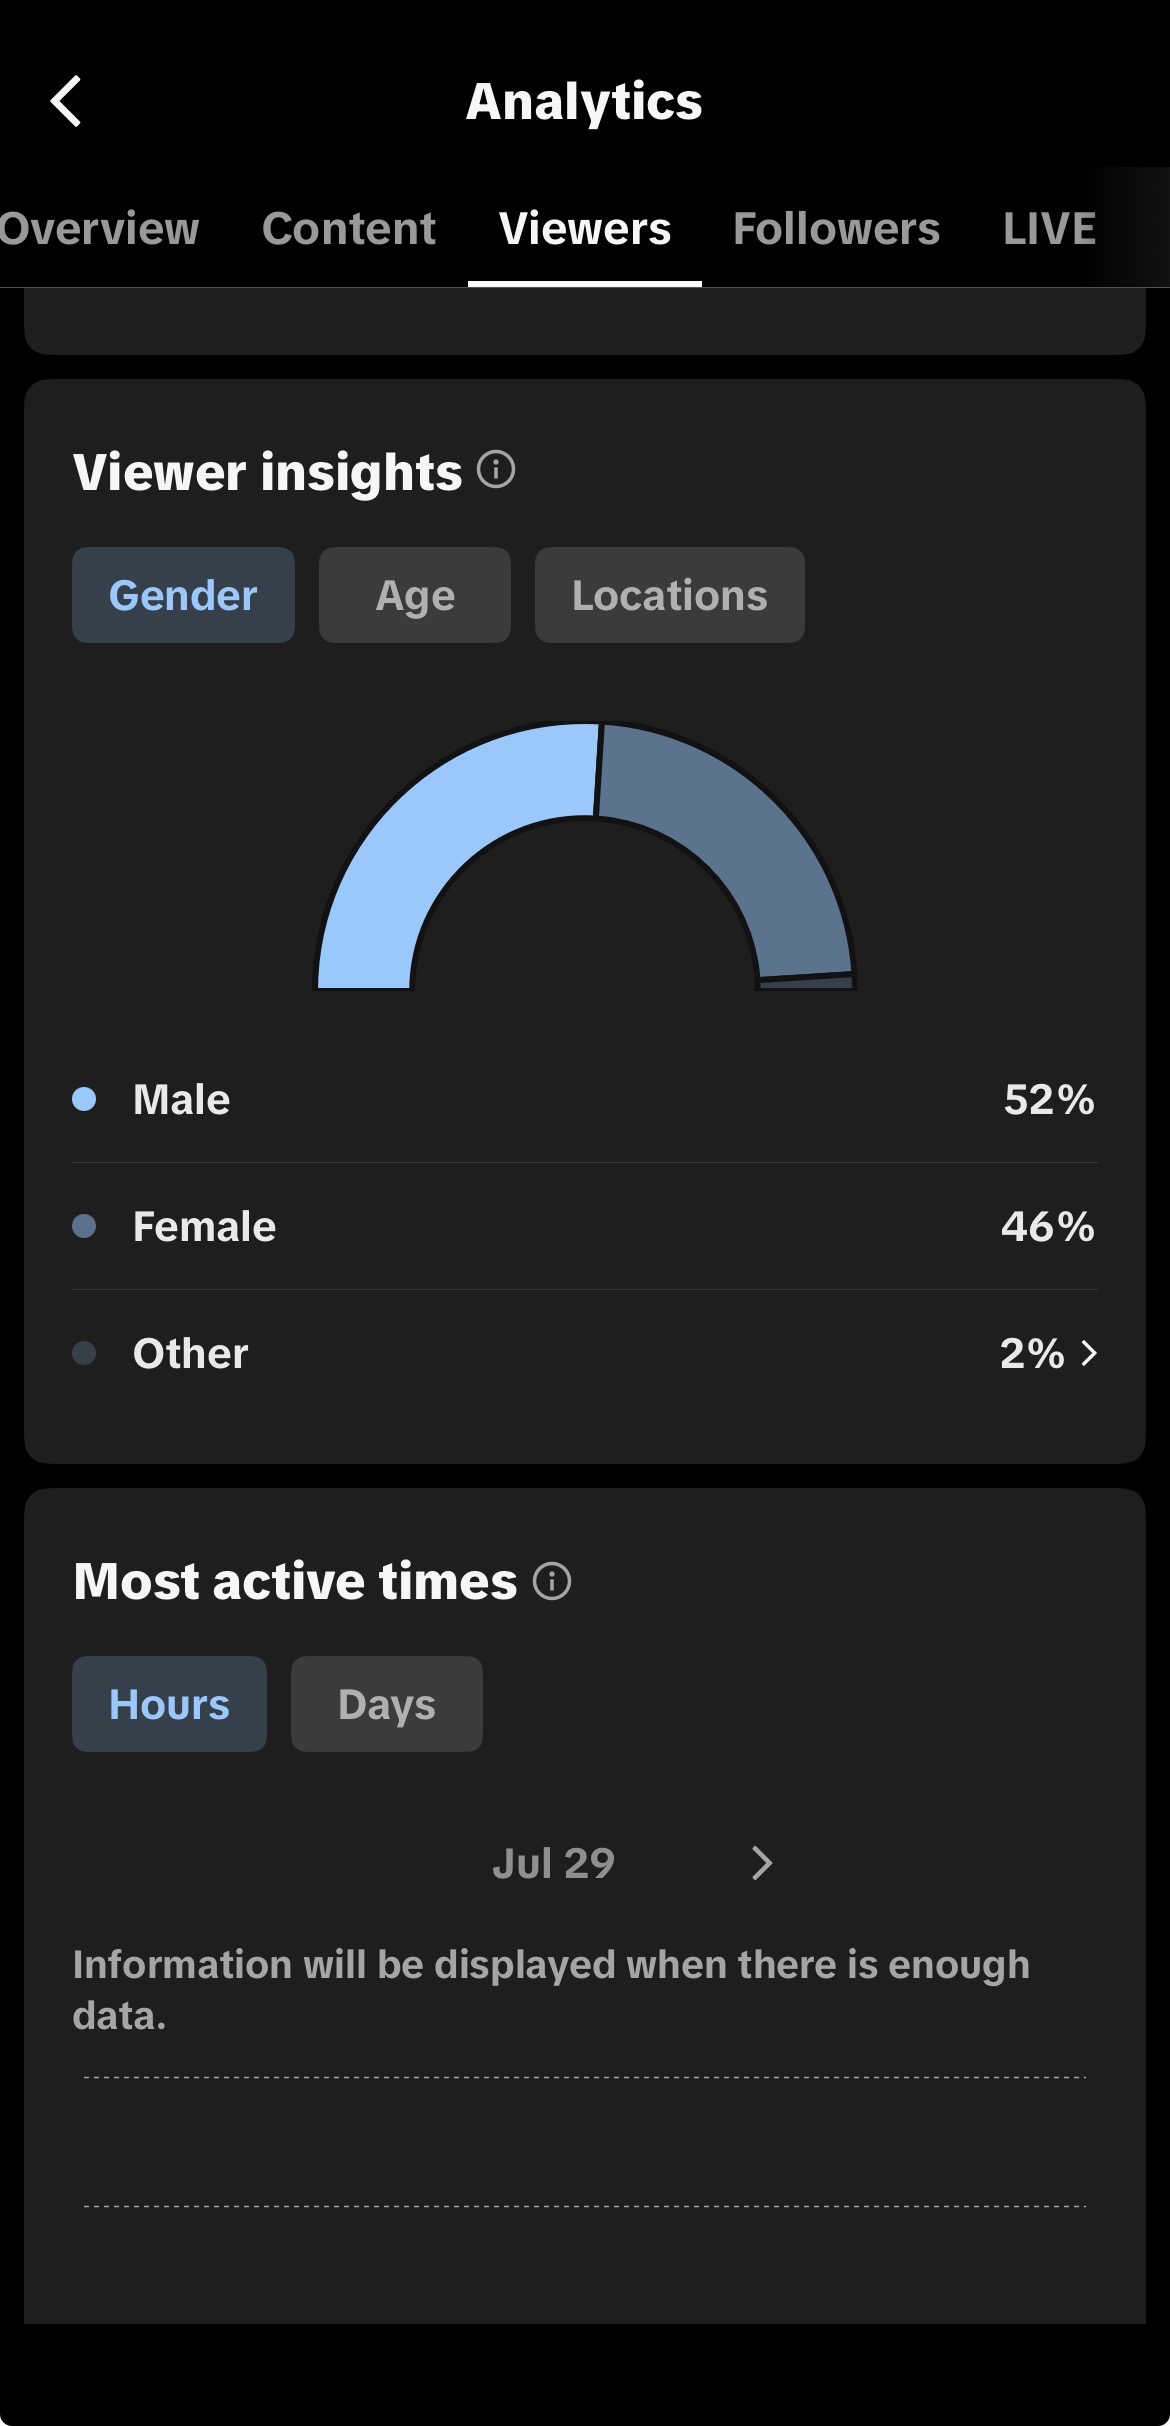Viewport: 1170px width, 2426px height.
Task: Switch active times to Days
Action: pyautogui.click(x=387, y=1704)
